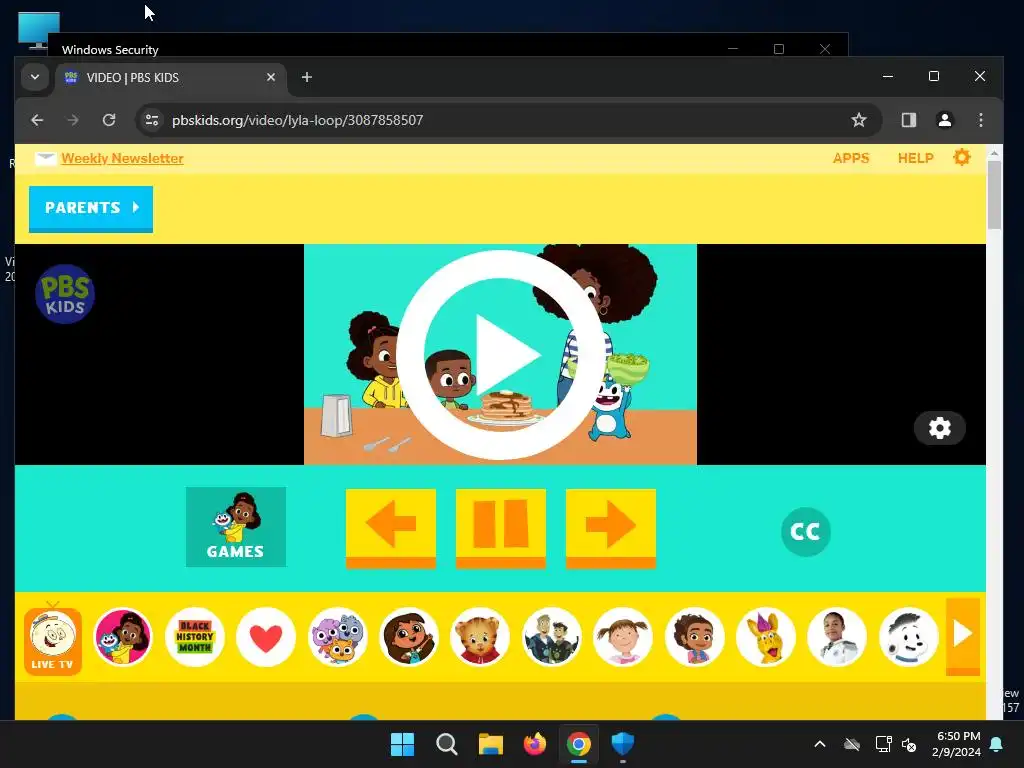This screenshot has height=768, width=1024.
Task: Go to previous video with left arrow
Action: click(391, 528)
